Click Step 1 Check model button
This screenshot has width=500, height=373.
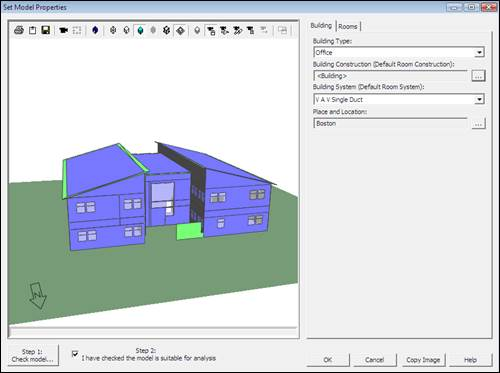(33, 355)
